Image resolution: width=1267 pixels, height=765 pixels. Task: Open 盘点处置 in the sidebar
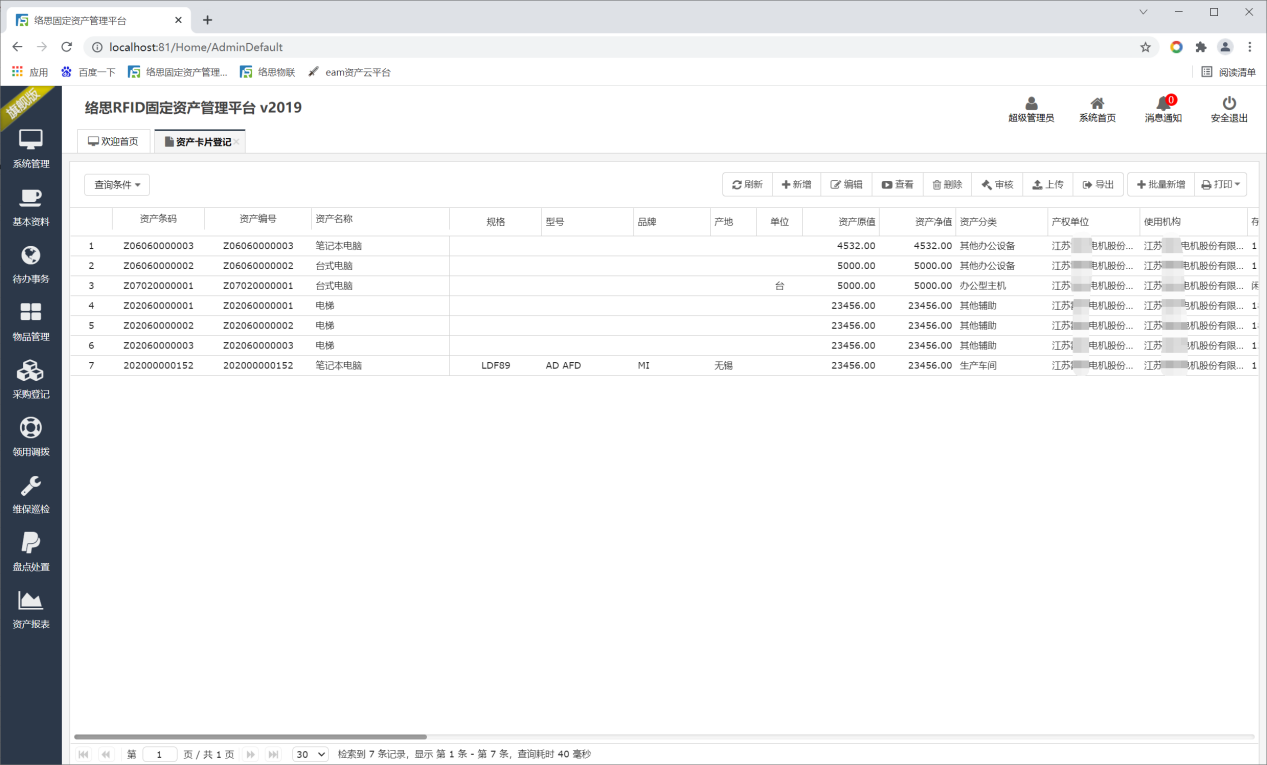click(x=31, y=552)
